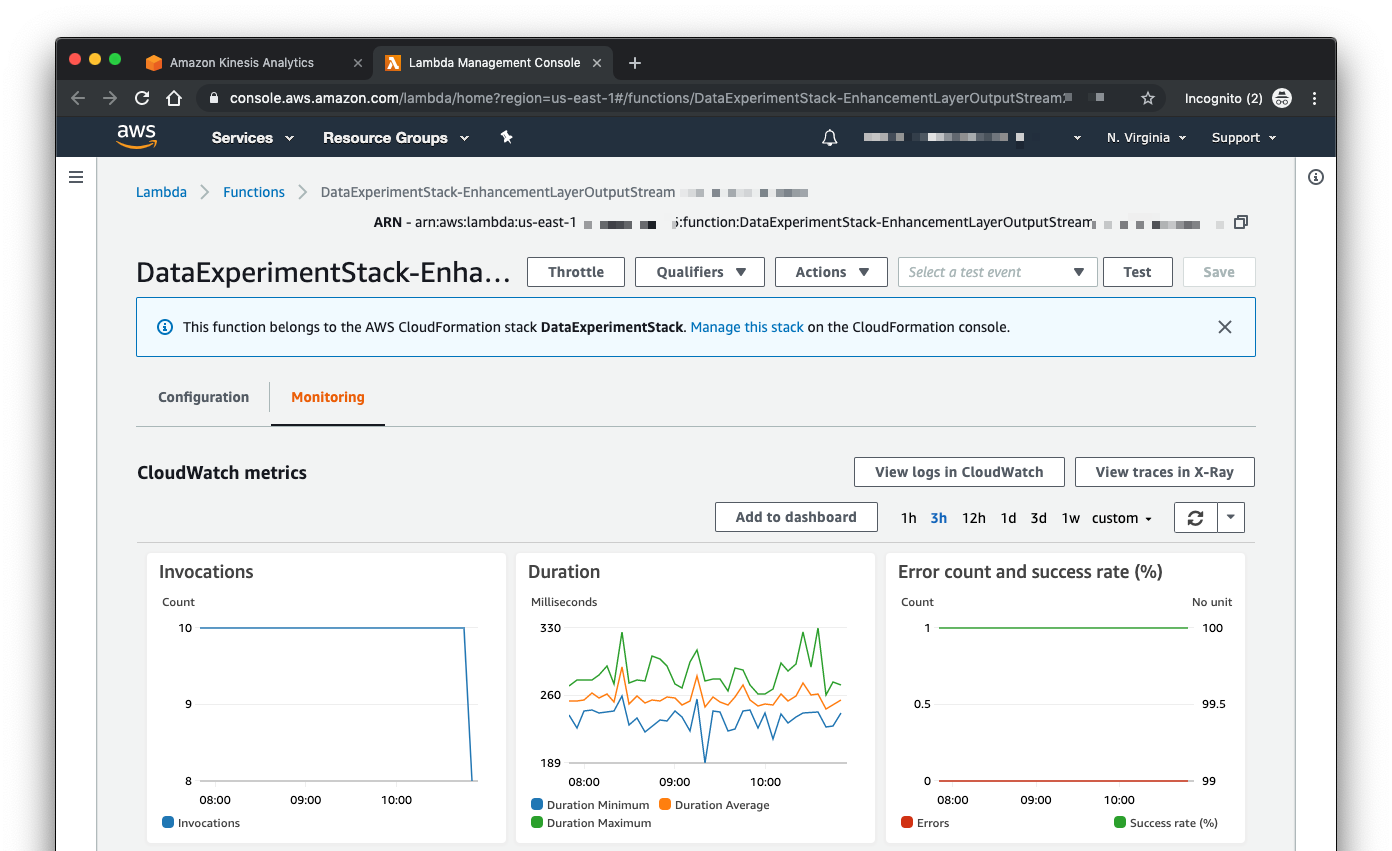This screenshot has width=1392, height=851.
Task: Click the forward navigation arrow
Action: [x=110, y=98]
